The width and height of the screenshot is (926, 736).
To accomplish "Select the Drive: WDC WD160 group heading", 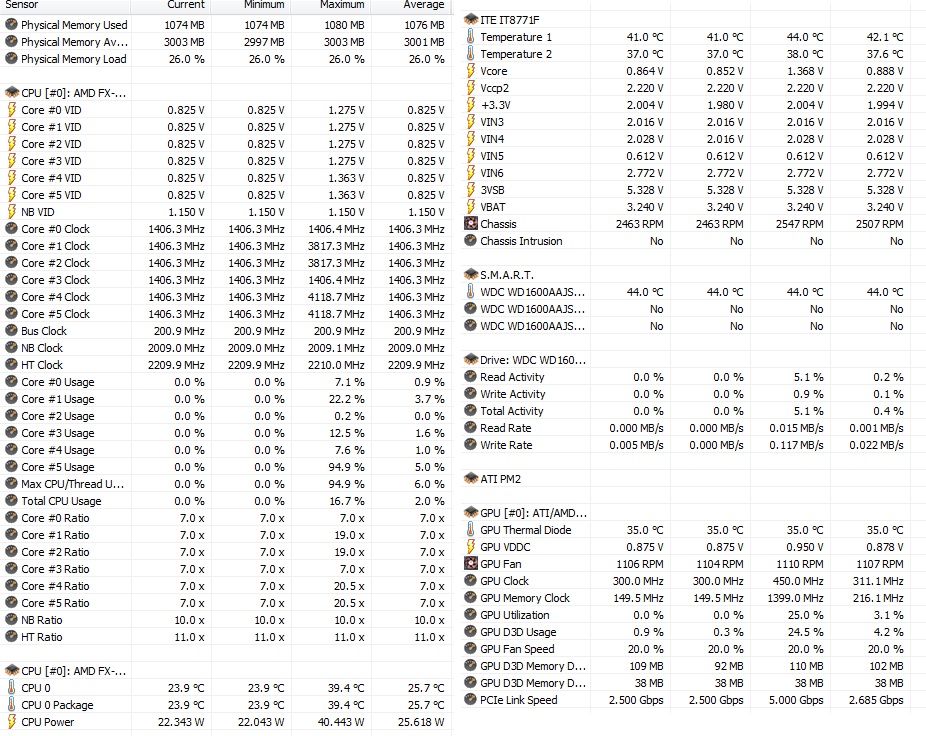I will pos(533,360).
